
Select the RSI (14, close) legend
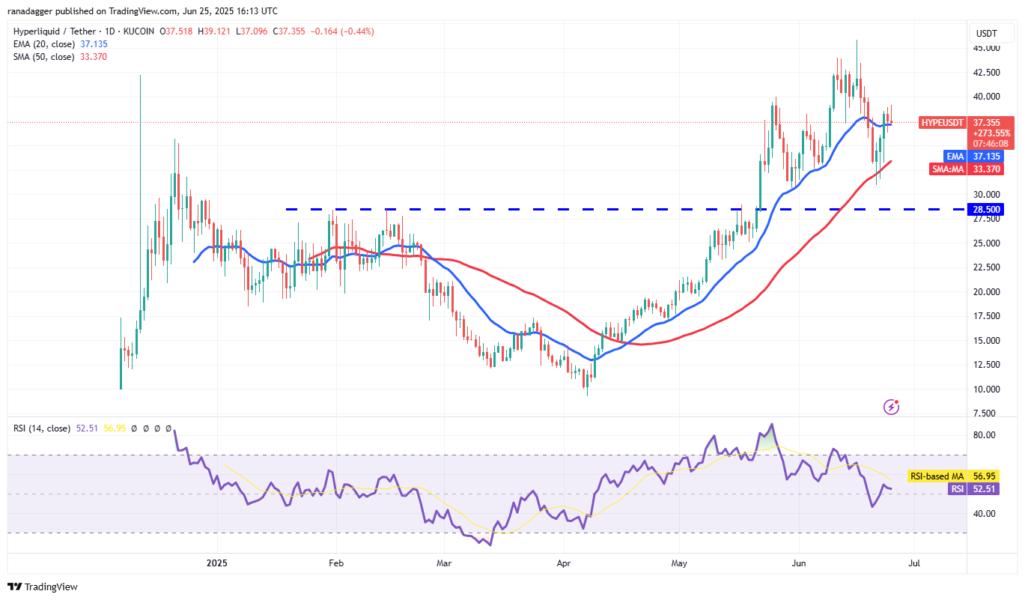[42, 429]
